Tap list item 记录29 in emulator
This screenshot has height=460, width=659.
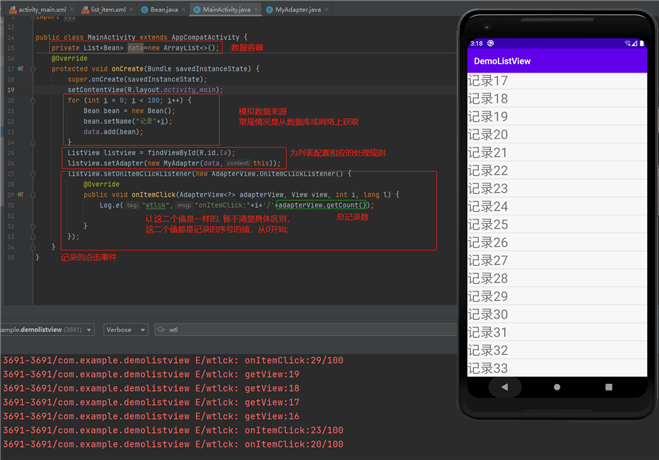tap(557, 297)
